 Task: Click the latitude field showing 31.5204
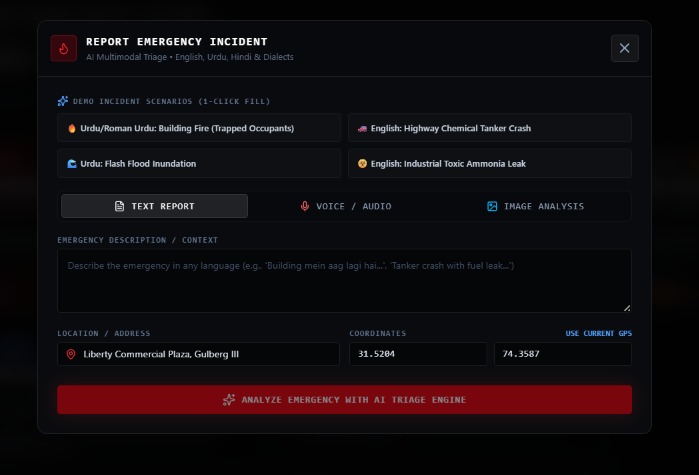pos(418,354)
